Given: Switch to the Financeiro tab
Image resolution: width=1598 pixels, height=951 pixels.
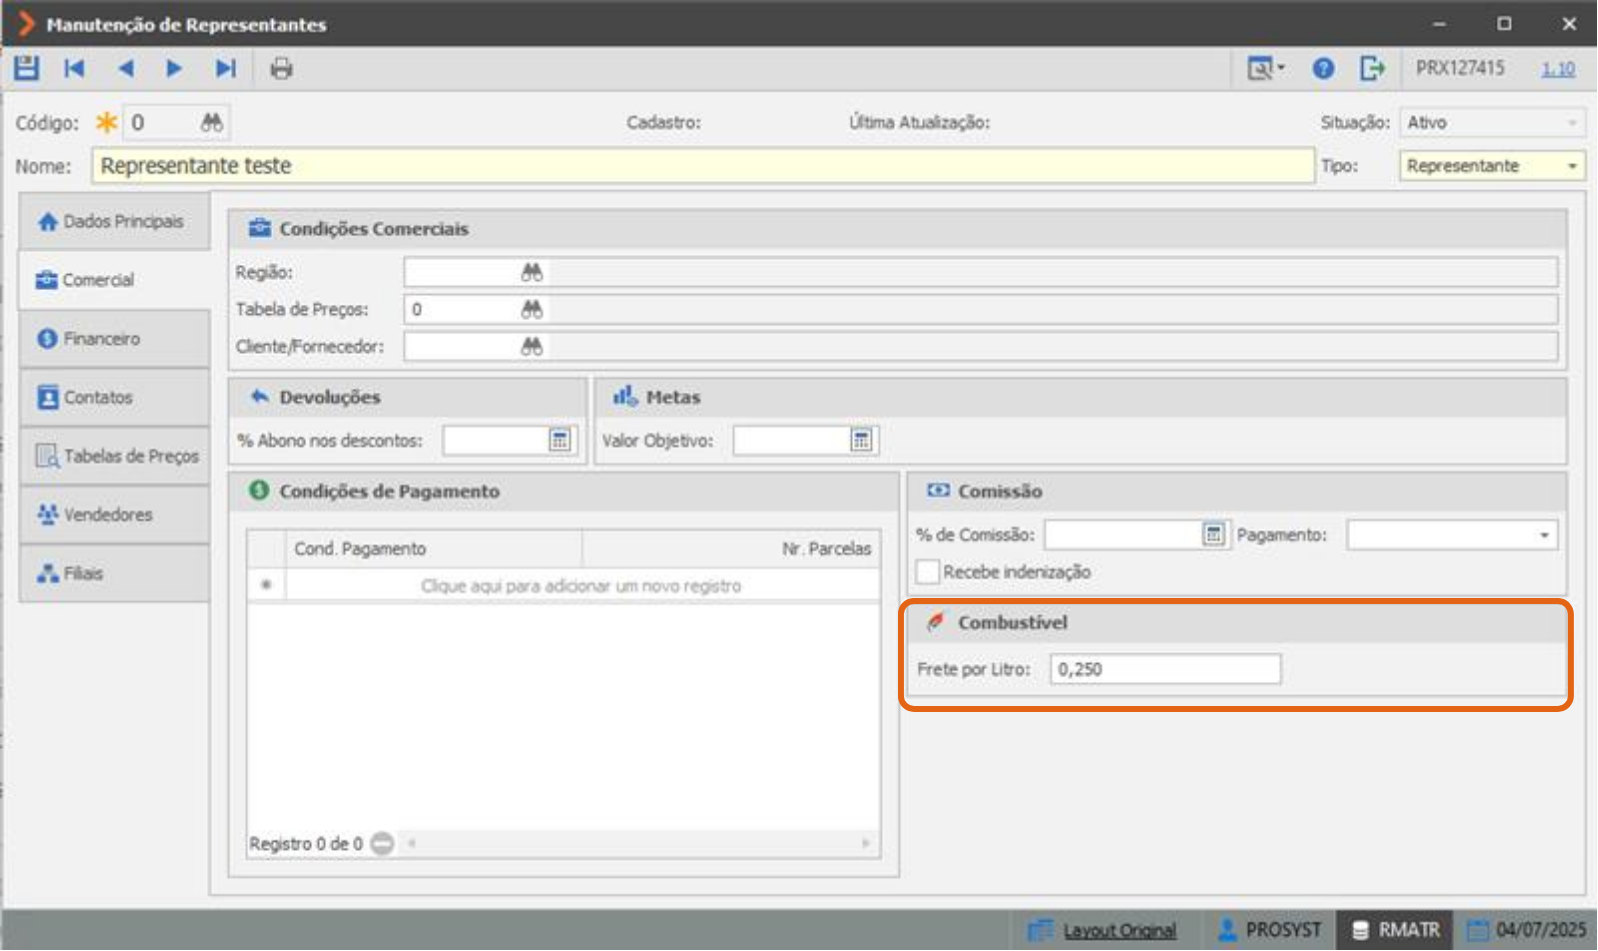Looking at the screenshot, I should [x=114, y=339].
